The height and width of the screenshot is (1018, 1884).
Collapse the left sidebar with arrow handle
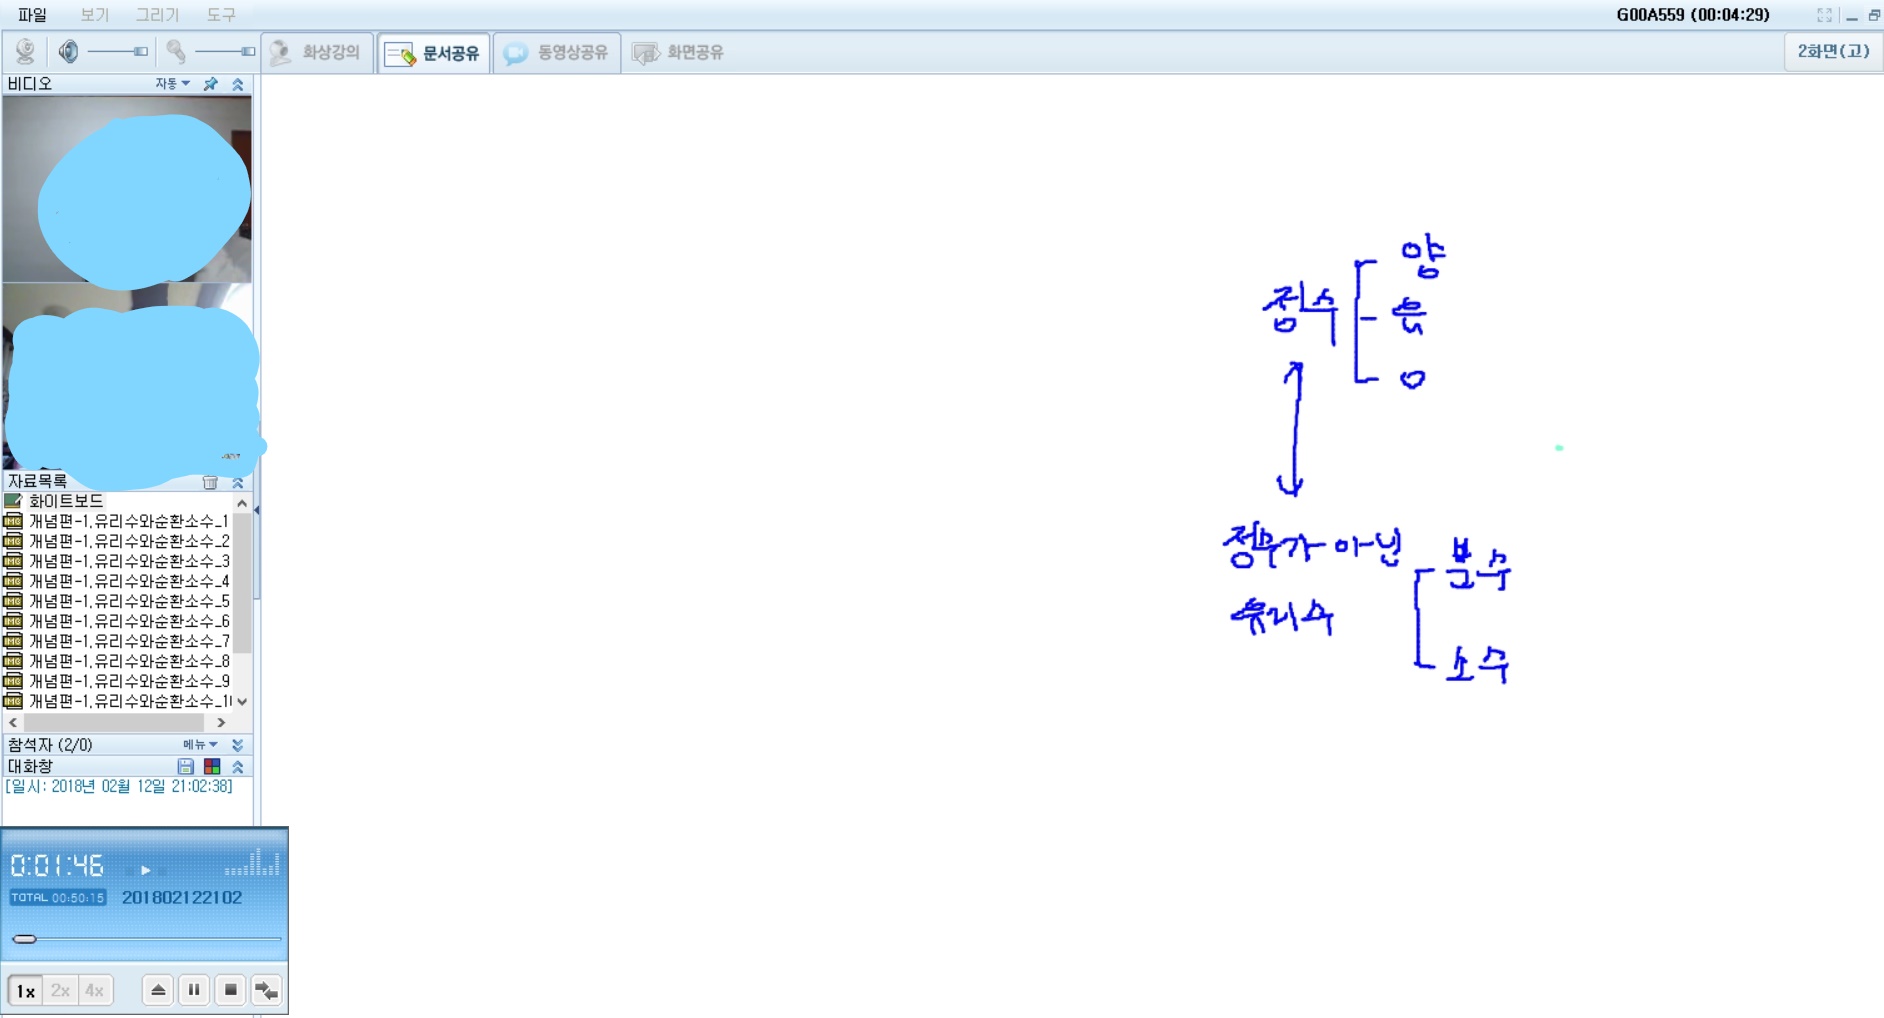tap(257, 510)
